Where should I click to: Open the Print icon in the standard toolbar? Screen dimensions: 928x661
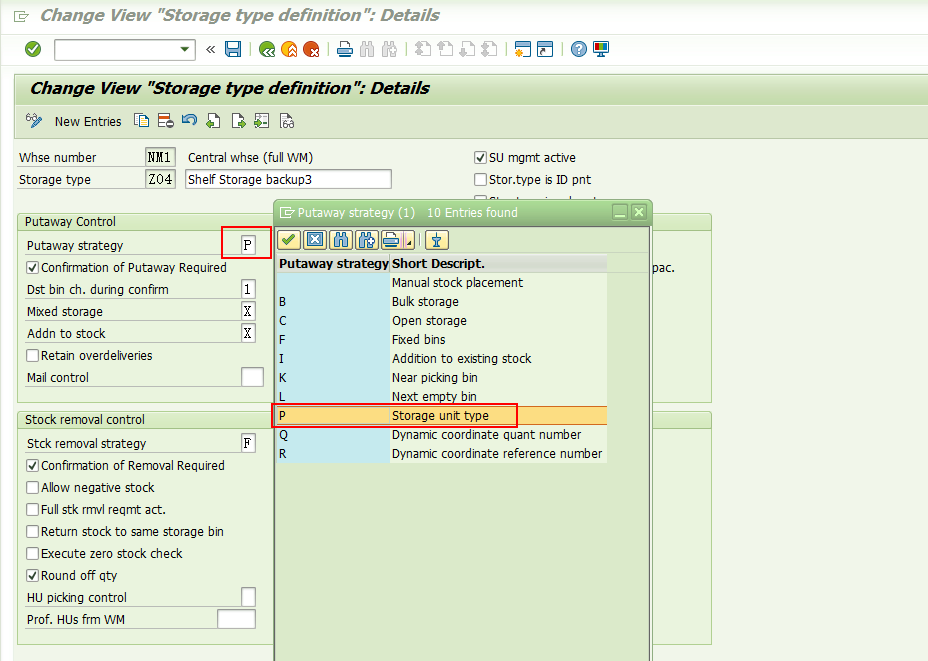[x=344, y=49]
